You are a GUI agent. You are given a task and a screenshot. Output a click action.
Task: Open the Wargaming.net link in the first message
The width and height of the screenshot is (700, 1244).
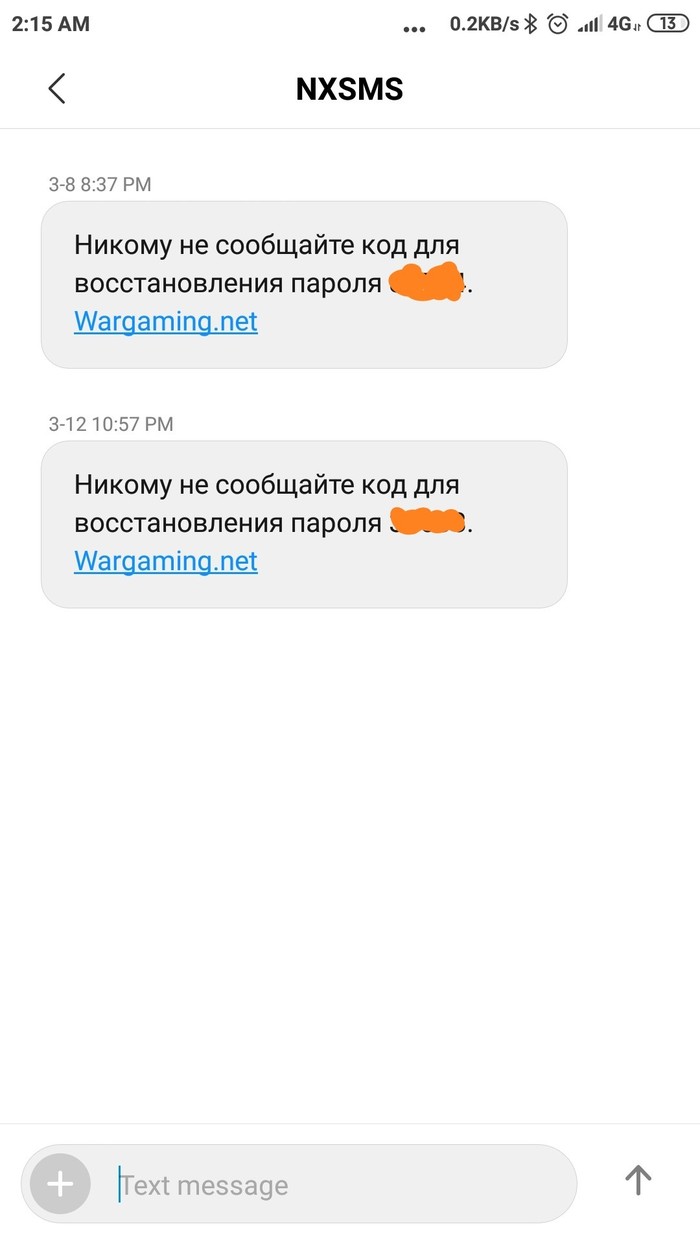tap(166, 321)
